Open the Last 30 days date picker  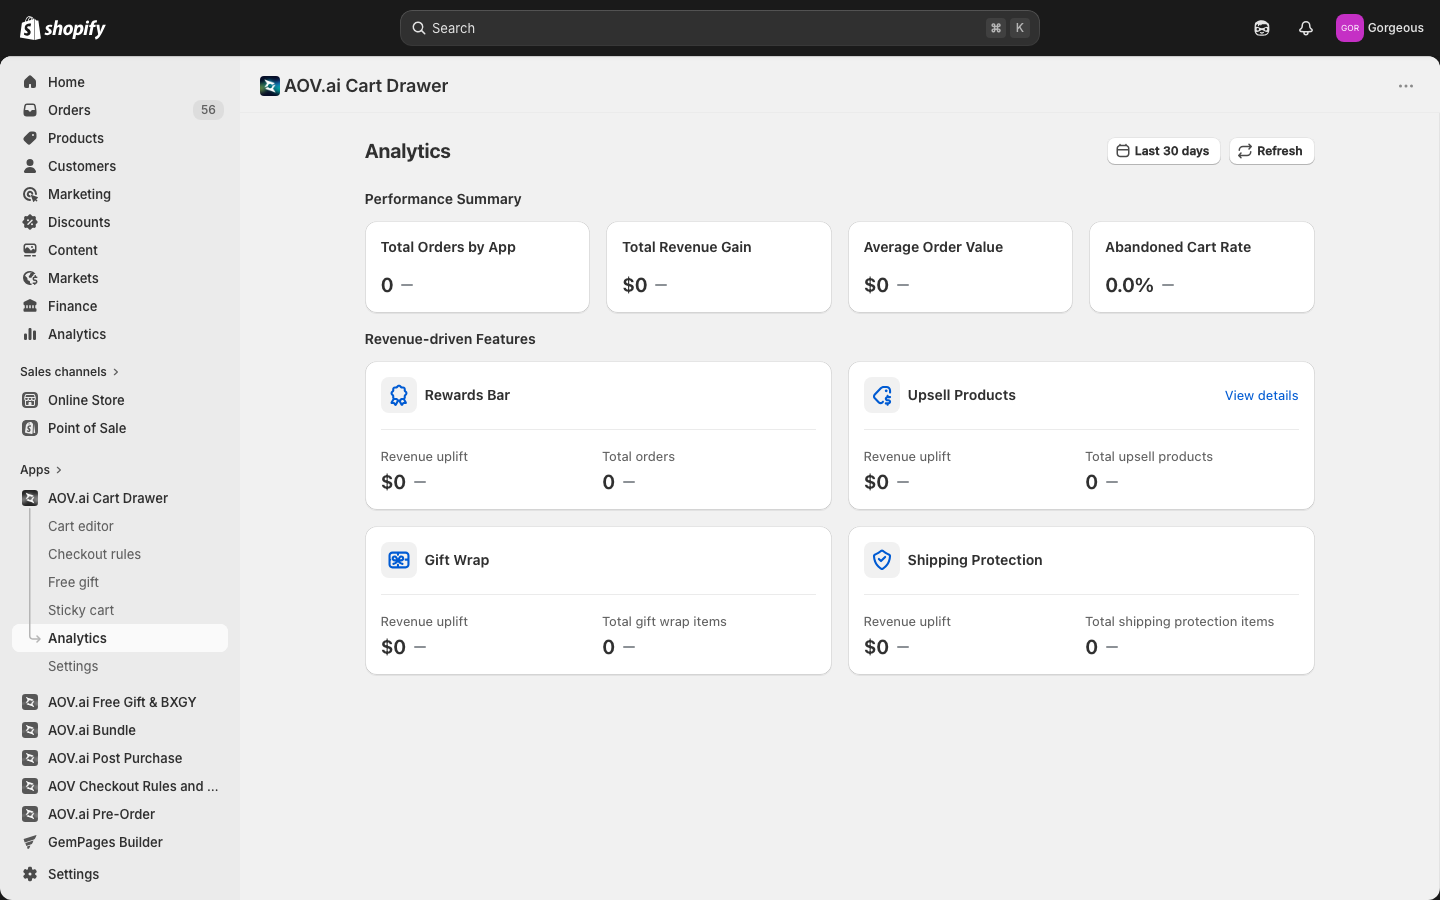point(1163,151)
